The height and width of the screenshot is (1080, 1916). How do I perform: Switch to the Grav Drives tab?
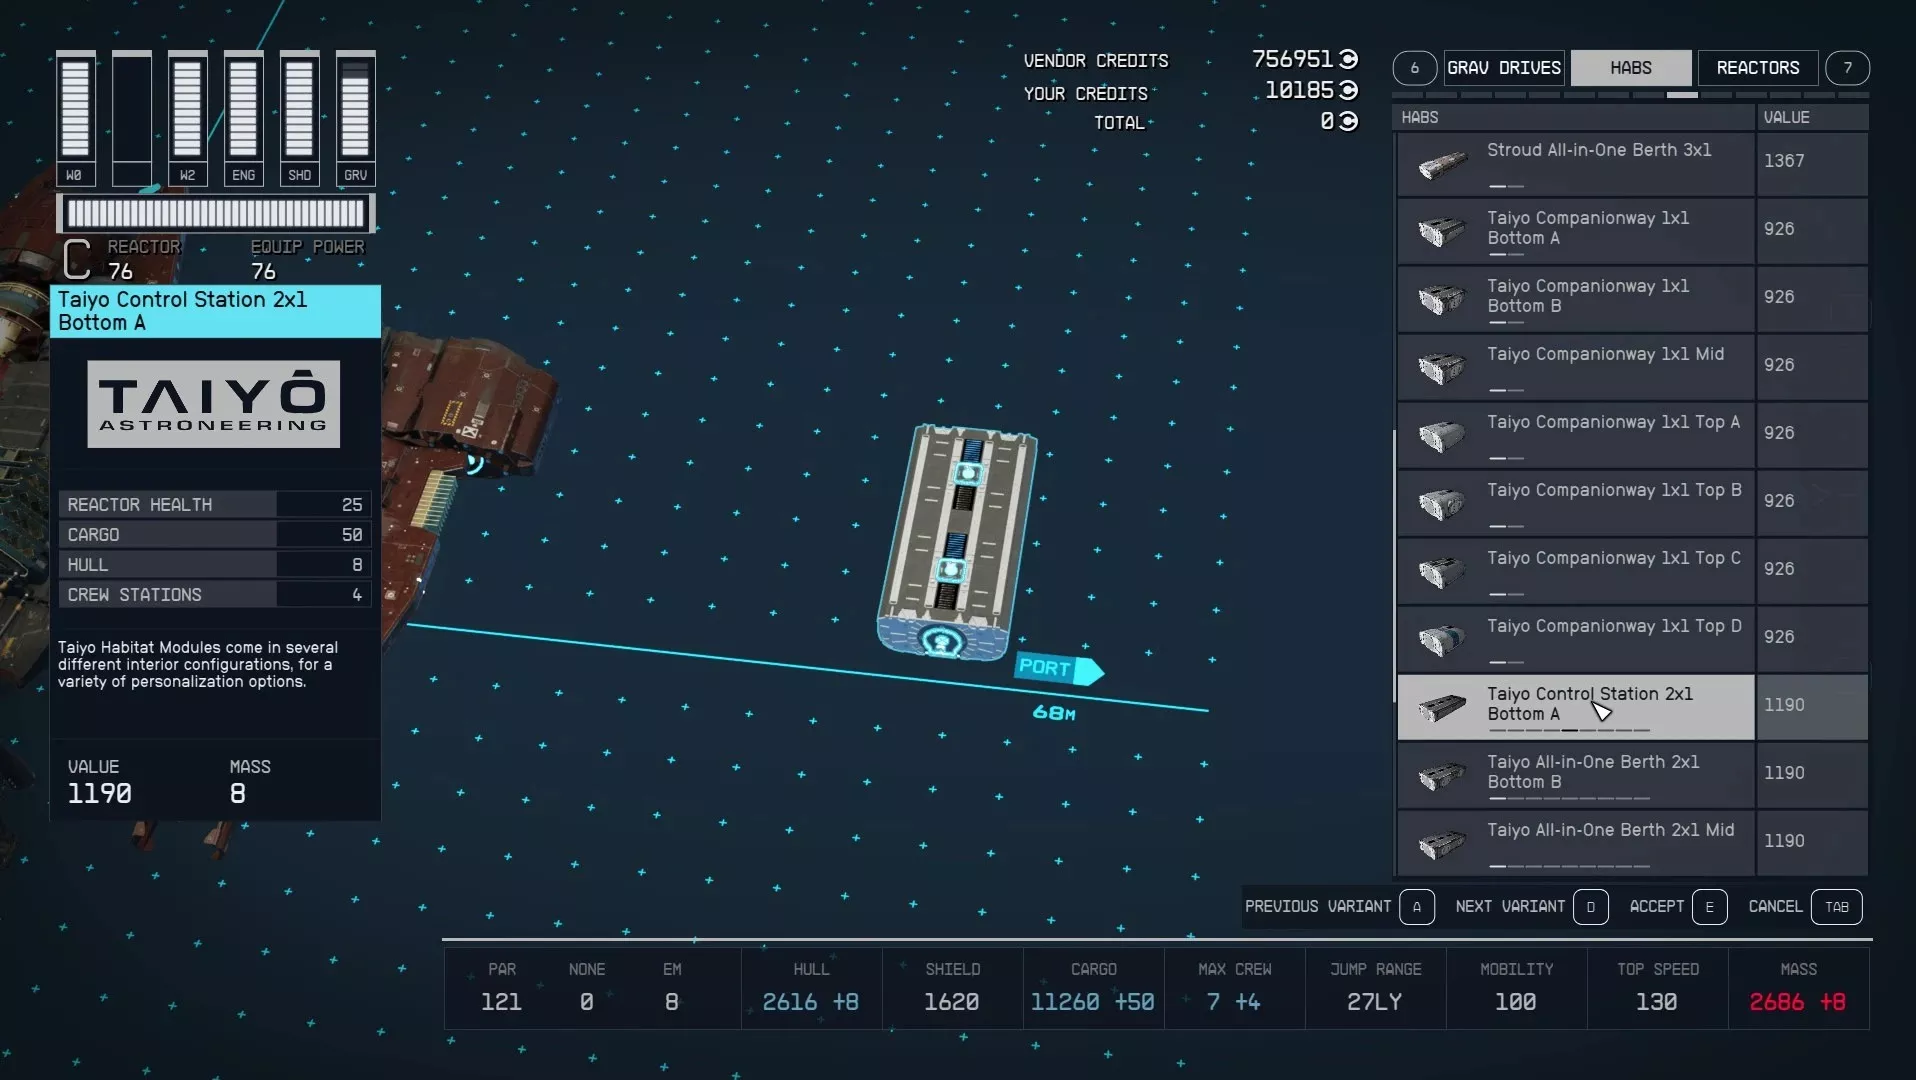[1504, 68]
